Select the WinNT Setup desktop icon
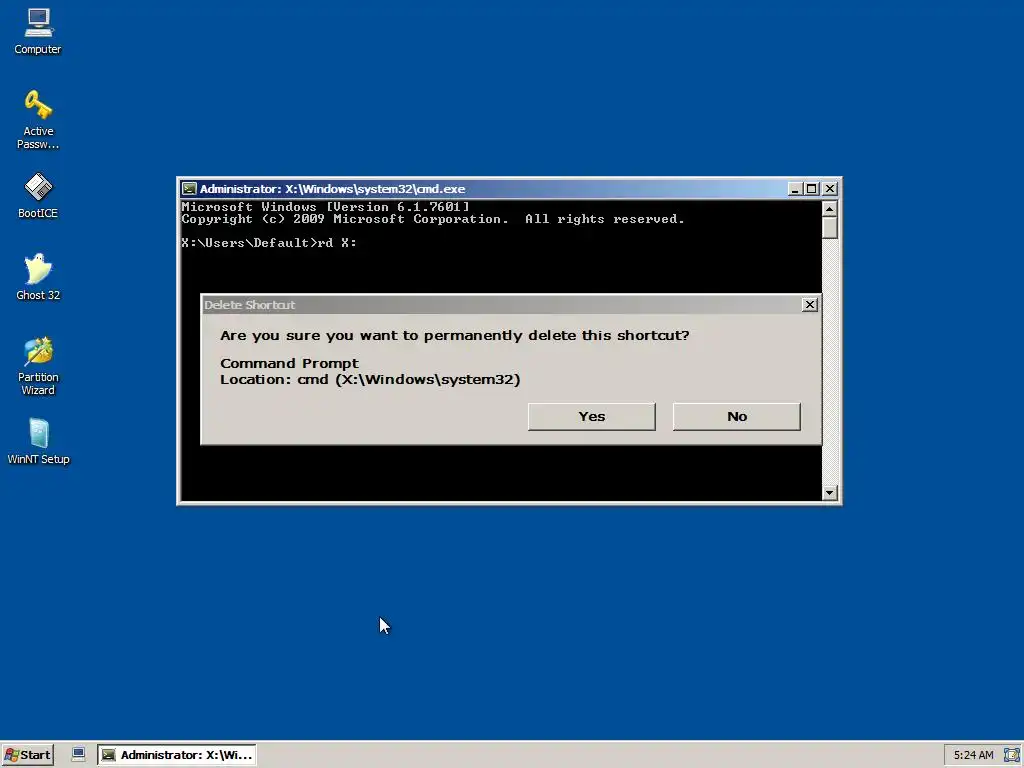The image size is (1024, 768). tap(38, 441)
